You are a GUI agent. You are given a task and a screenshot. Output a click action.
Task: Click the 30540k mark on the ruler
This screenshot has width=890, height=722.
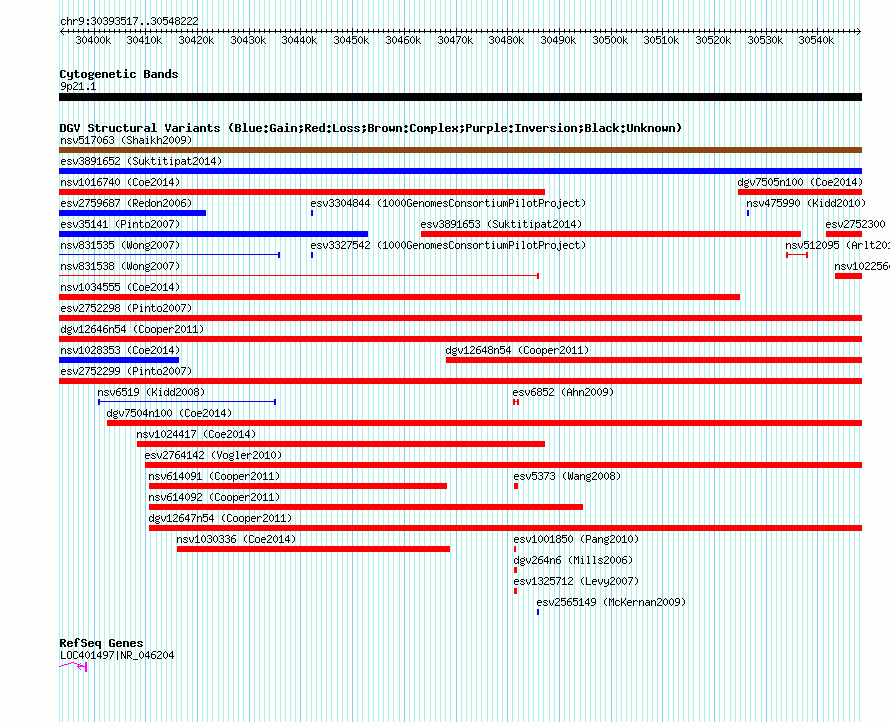tap(816, 40)
